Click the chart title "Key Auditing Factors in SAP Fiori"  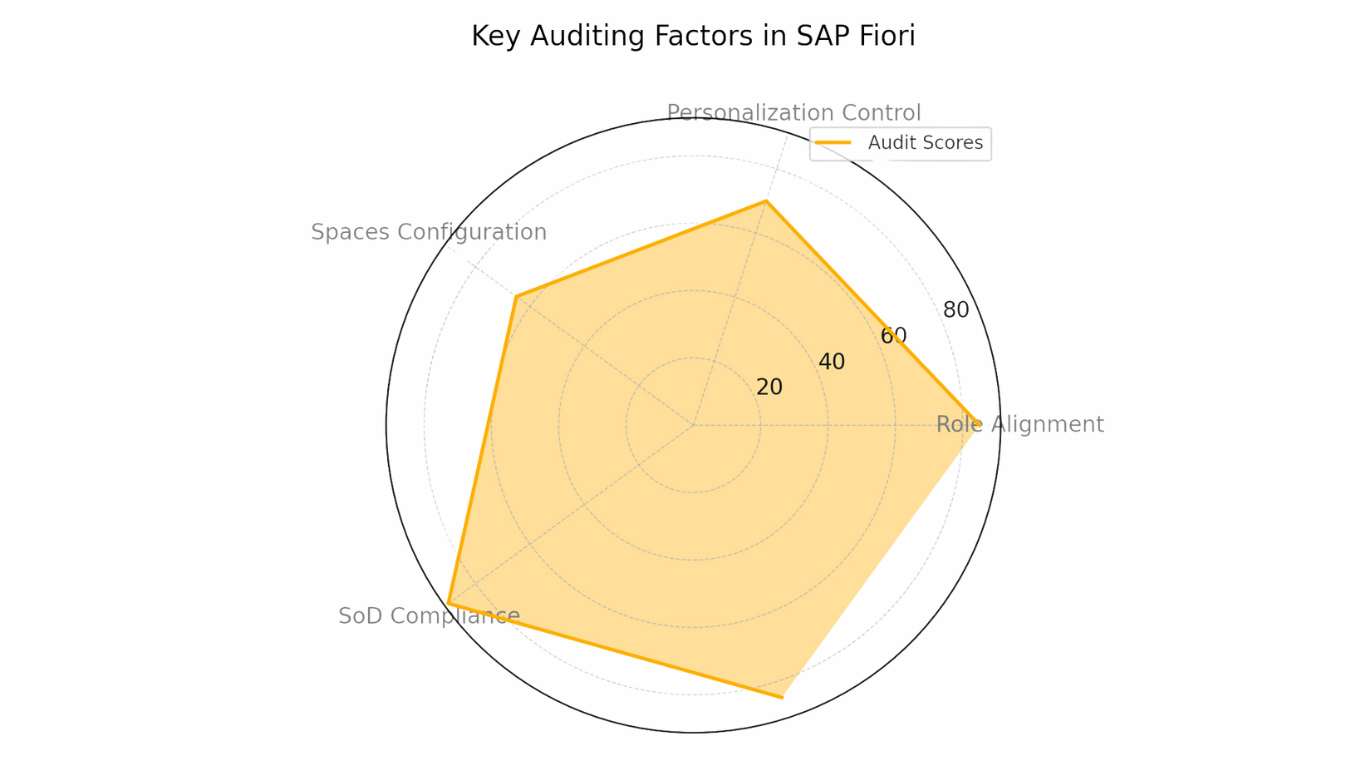[693, 36]
